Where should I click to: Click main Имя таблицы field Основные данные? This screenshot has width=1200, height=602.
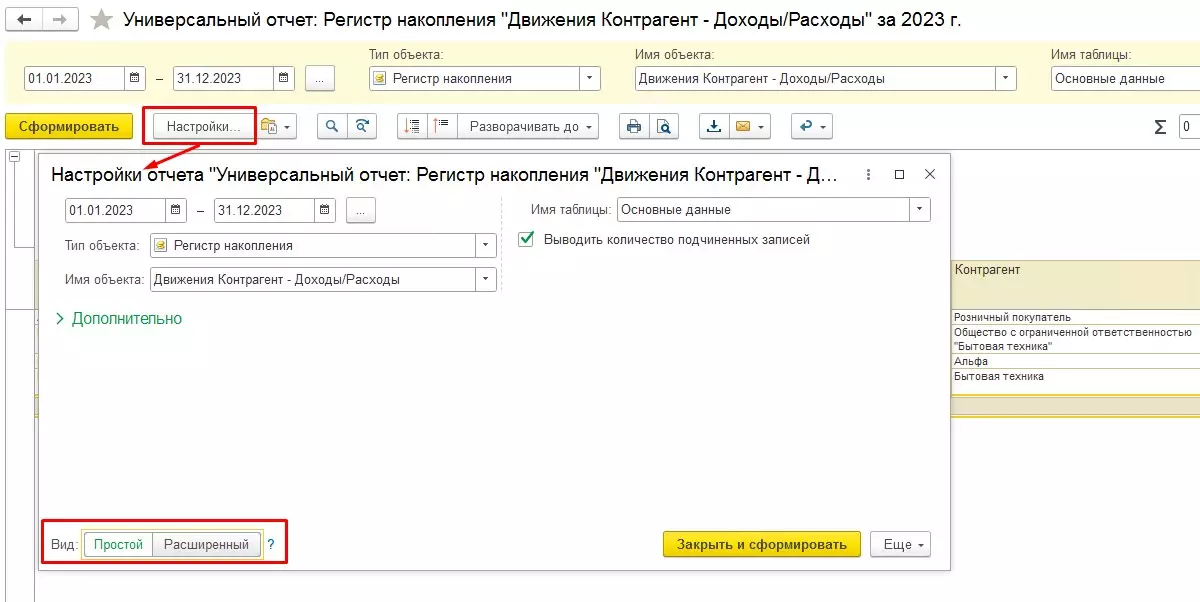coord(1126,78)
